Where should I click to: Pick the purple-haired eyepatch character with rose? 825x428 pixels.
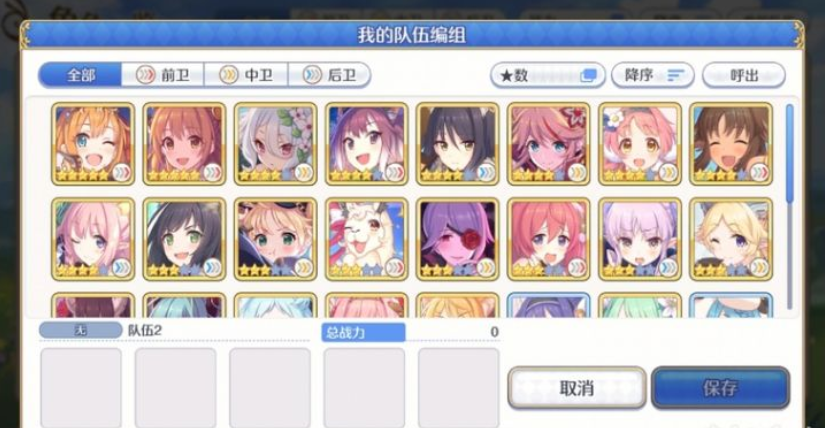tap(458, 239)
